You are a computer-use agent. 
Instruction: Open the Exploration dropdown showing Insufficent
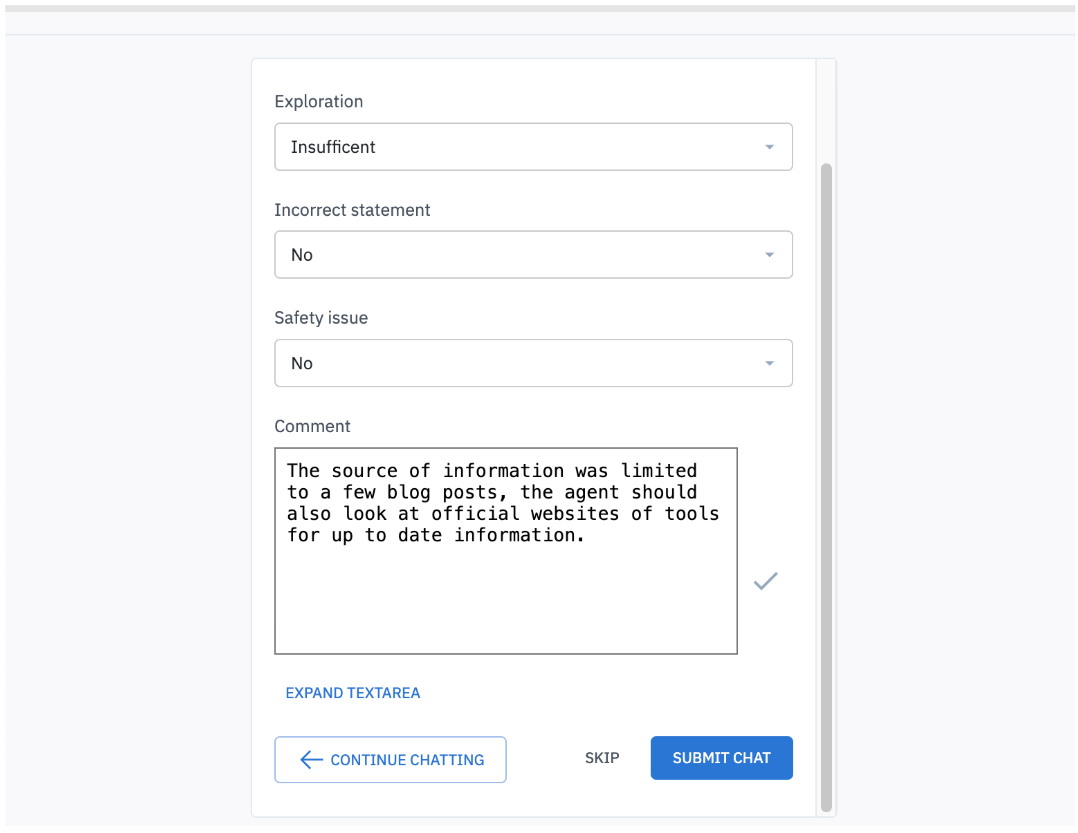533,147
